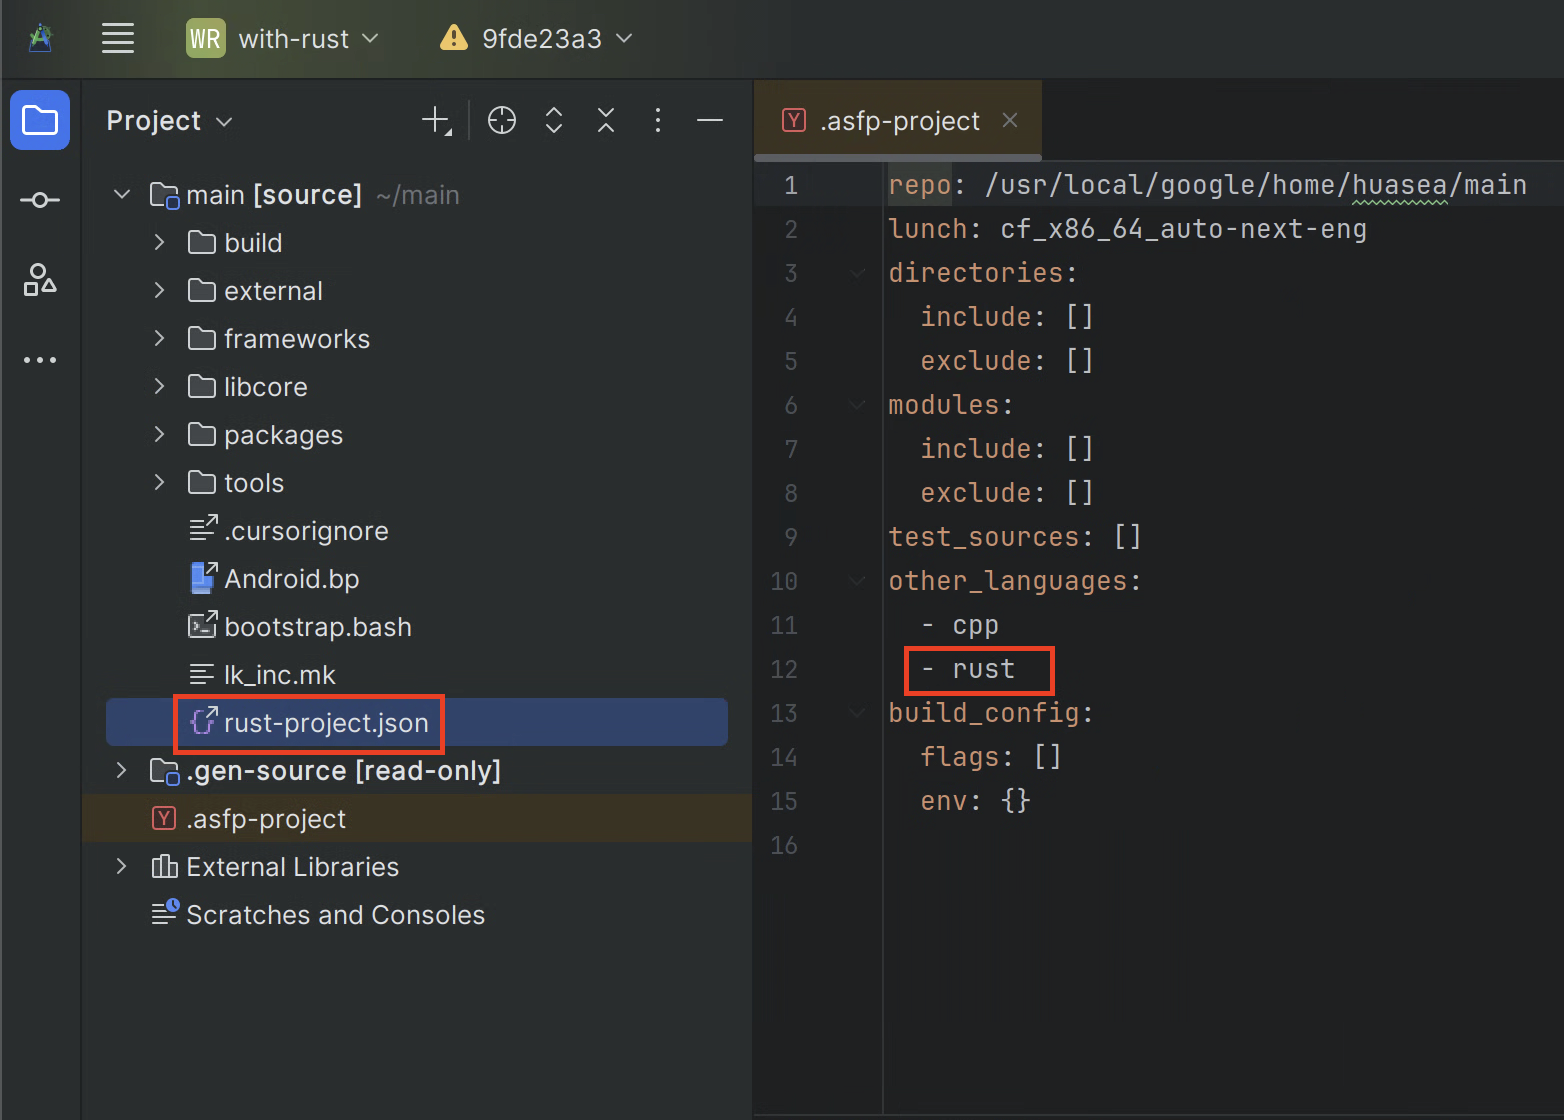Click the warning icon beside 9fde23a3
Viewport: 1564px width, 1120px height.
452,38
